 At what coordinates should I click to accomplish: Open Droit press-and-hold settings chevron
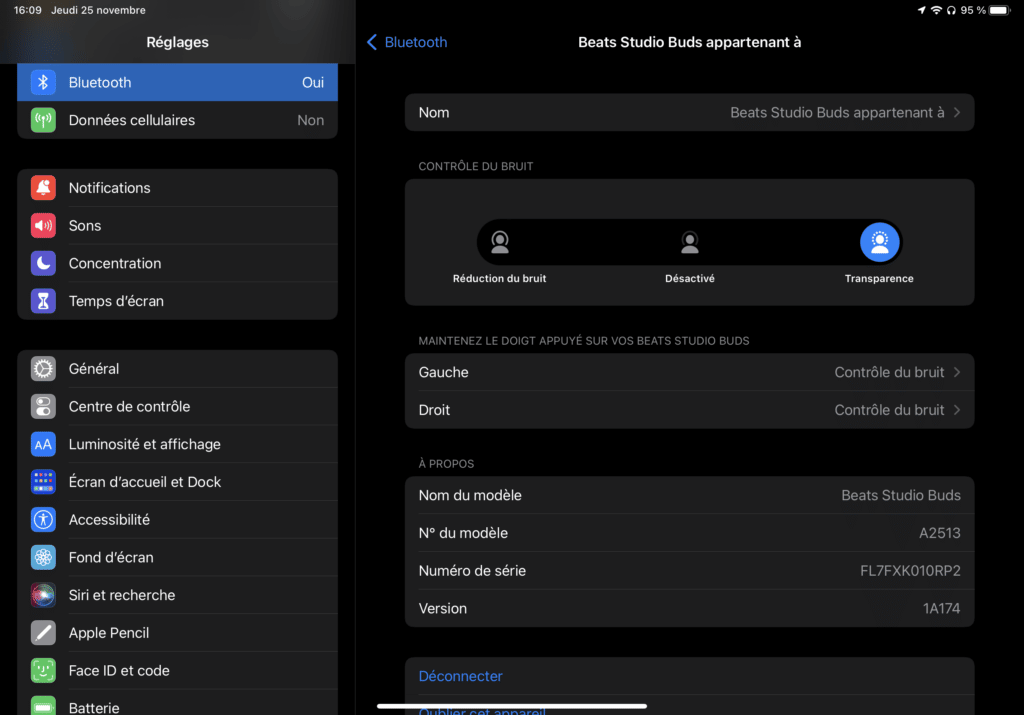point(957,410)
